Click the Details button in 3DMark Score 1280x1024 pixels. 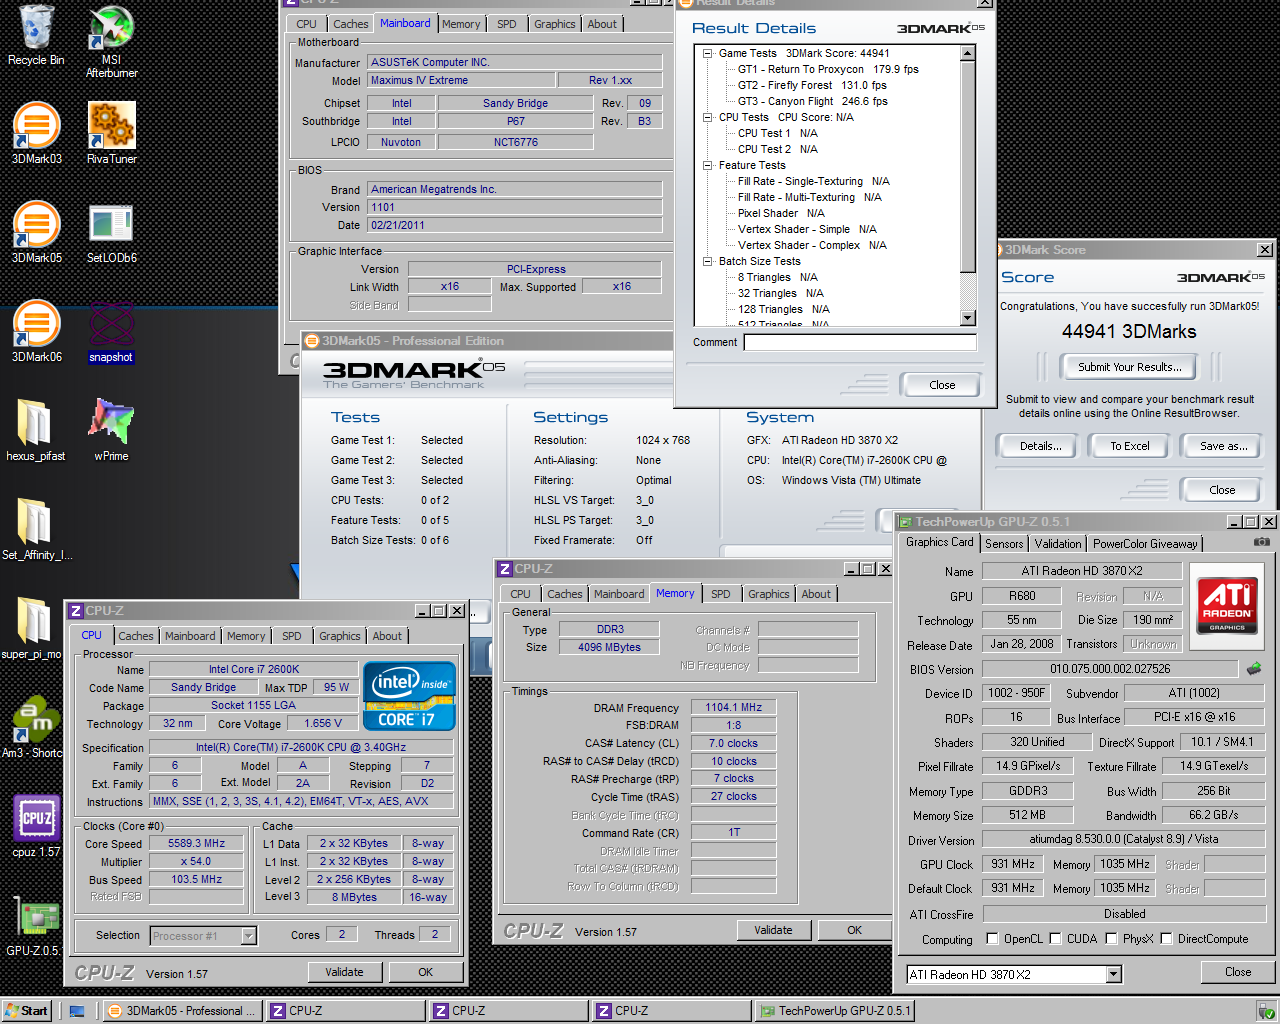1041,446
